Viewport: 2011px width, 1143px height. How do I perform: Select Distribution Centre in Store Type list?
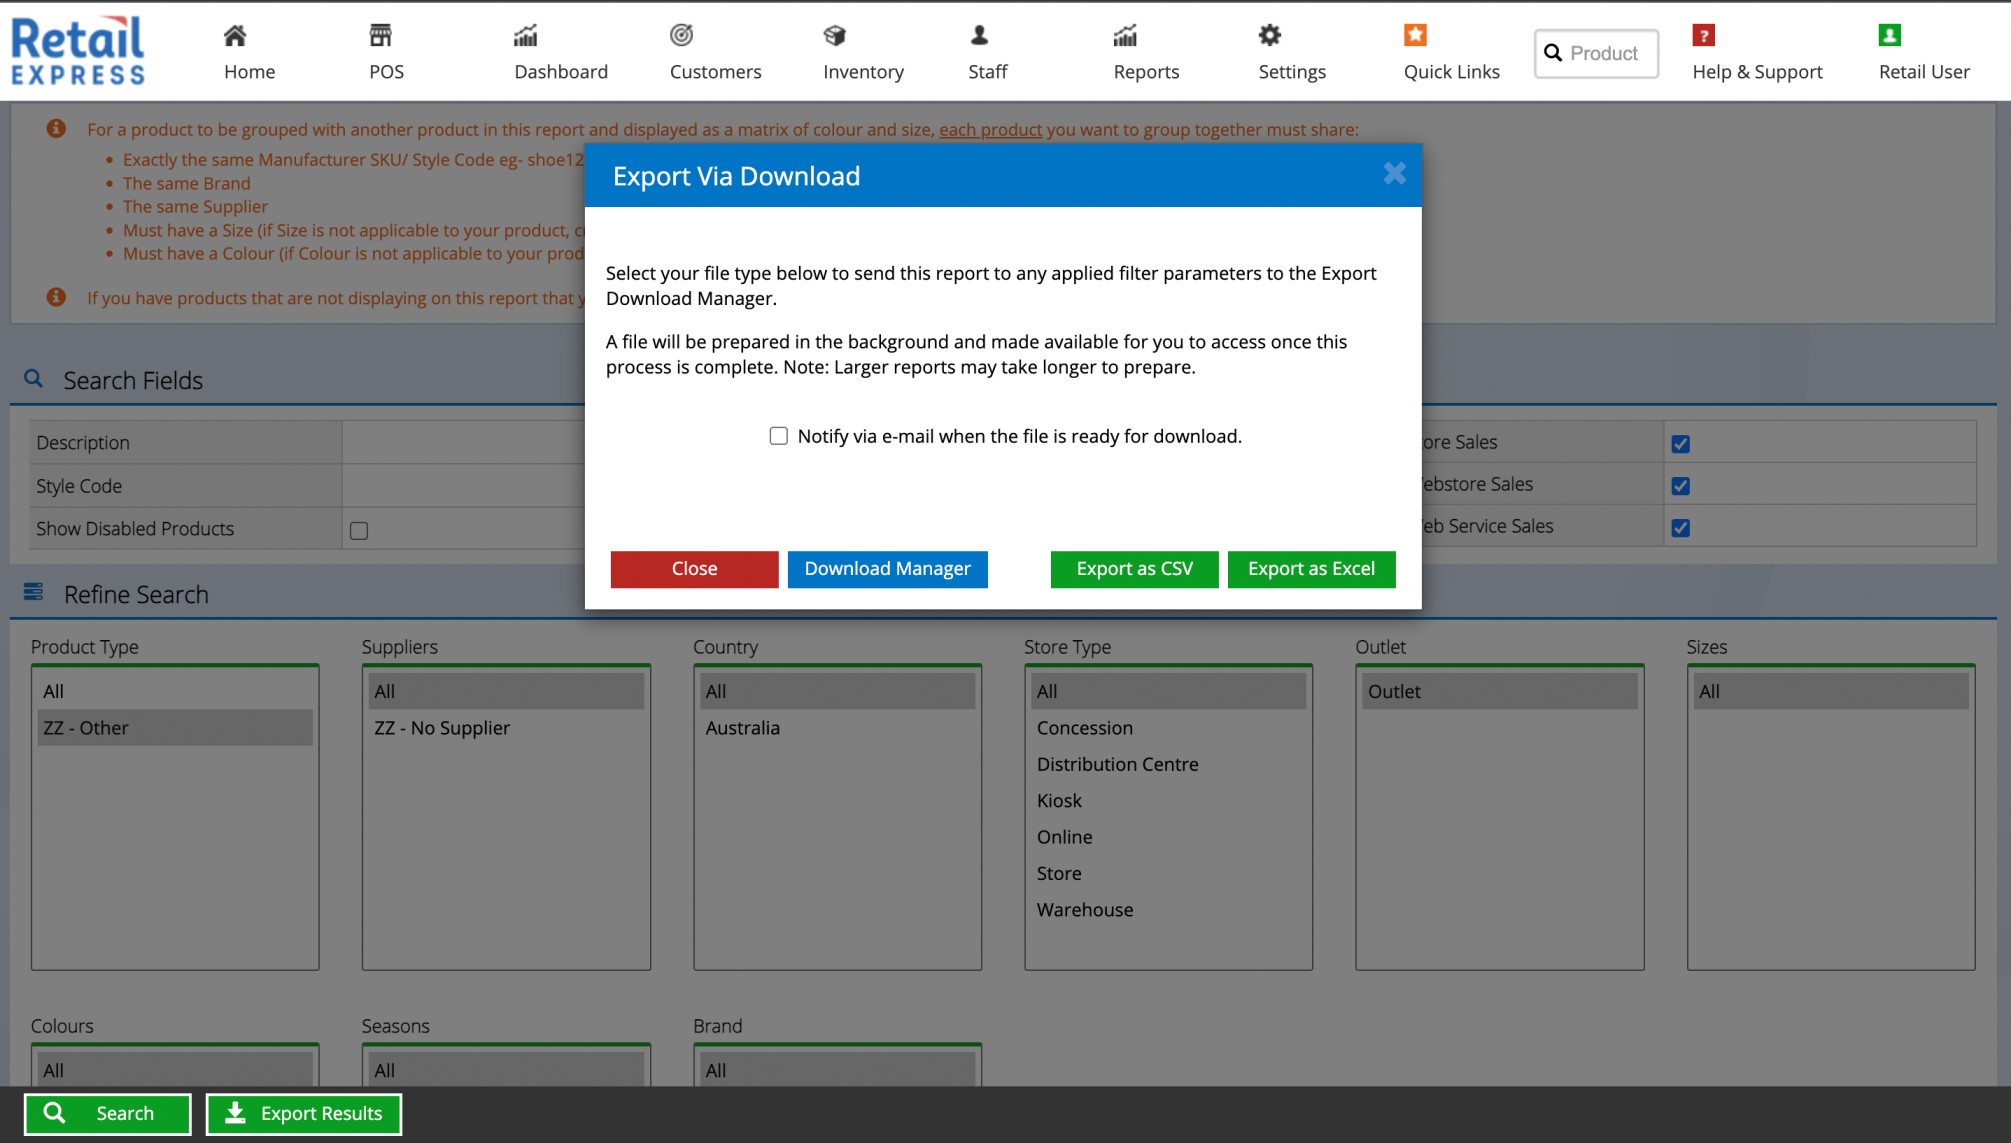pos(1117,764)
